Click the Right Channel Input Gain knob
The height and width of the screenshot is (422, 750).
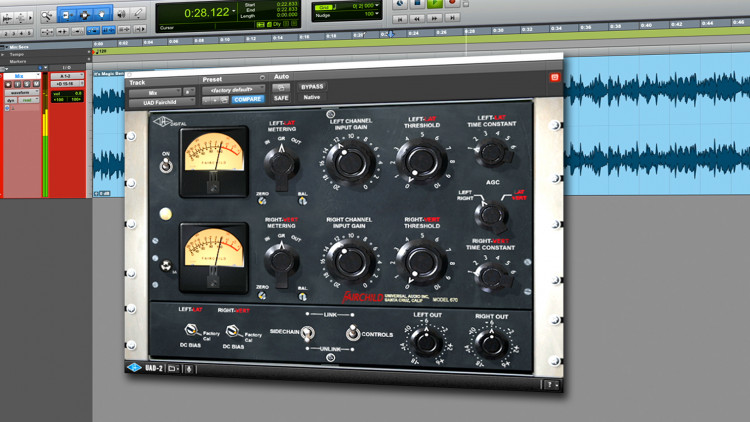351,262
